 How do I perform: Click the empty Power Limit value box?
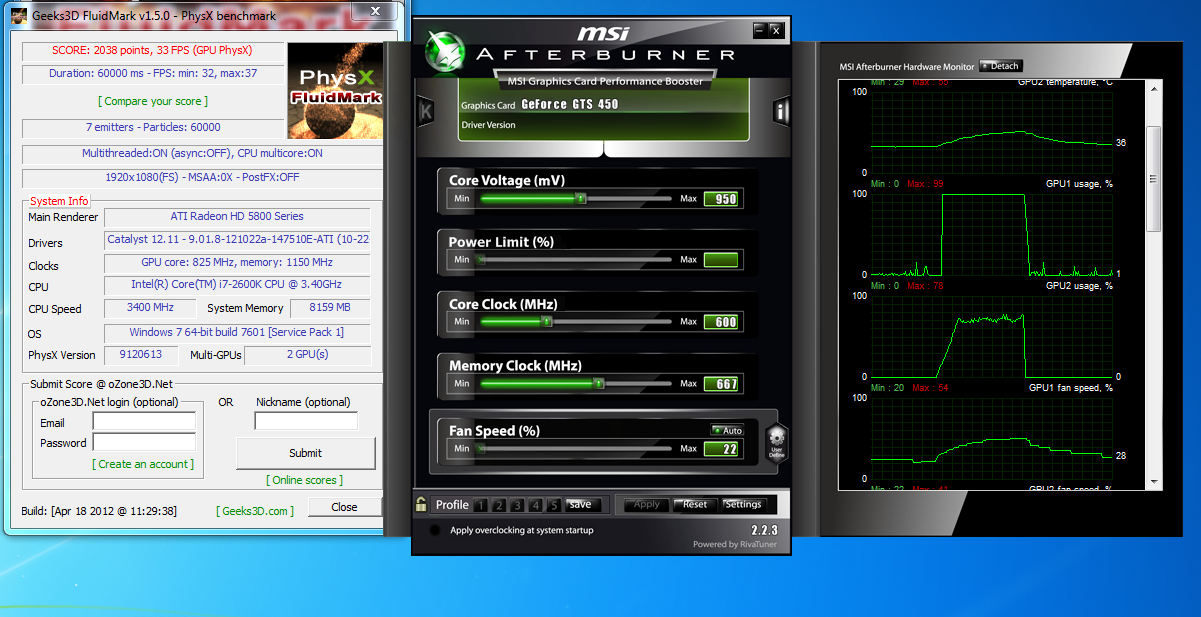pyautogui.click(x=721, y=261)
